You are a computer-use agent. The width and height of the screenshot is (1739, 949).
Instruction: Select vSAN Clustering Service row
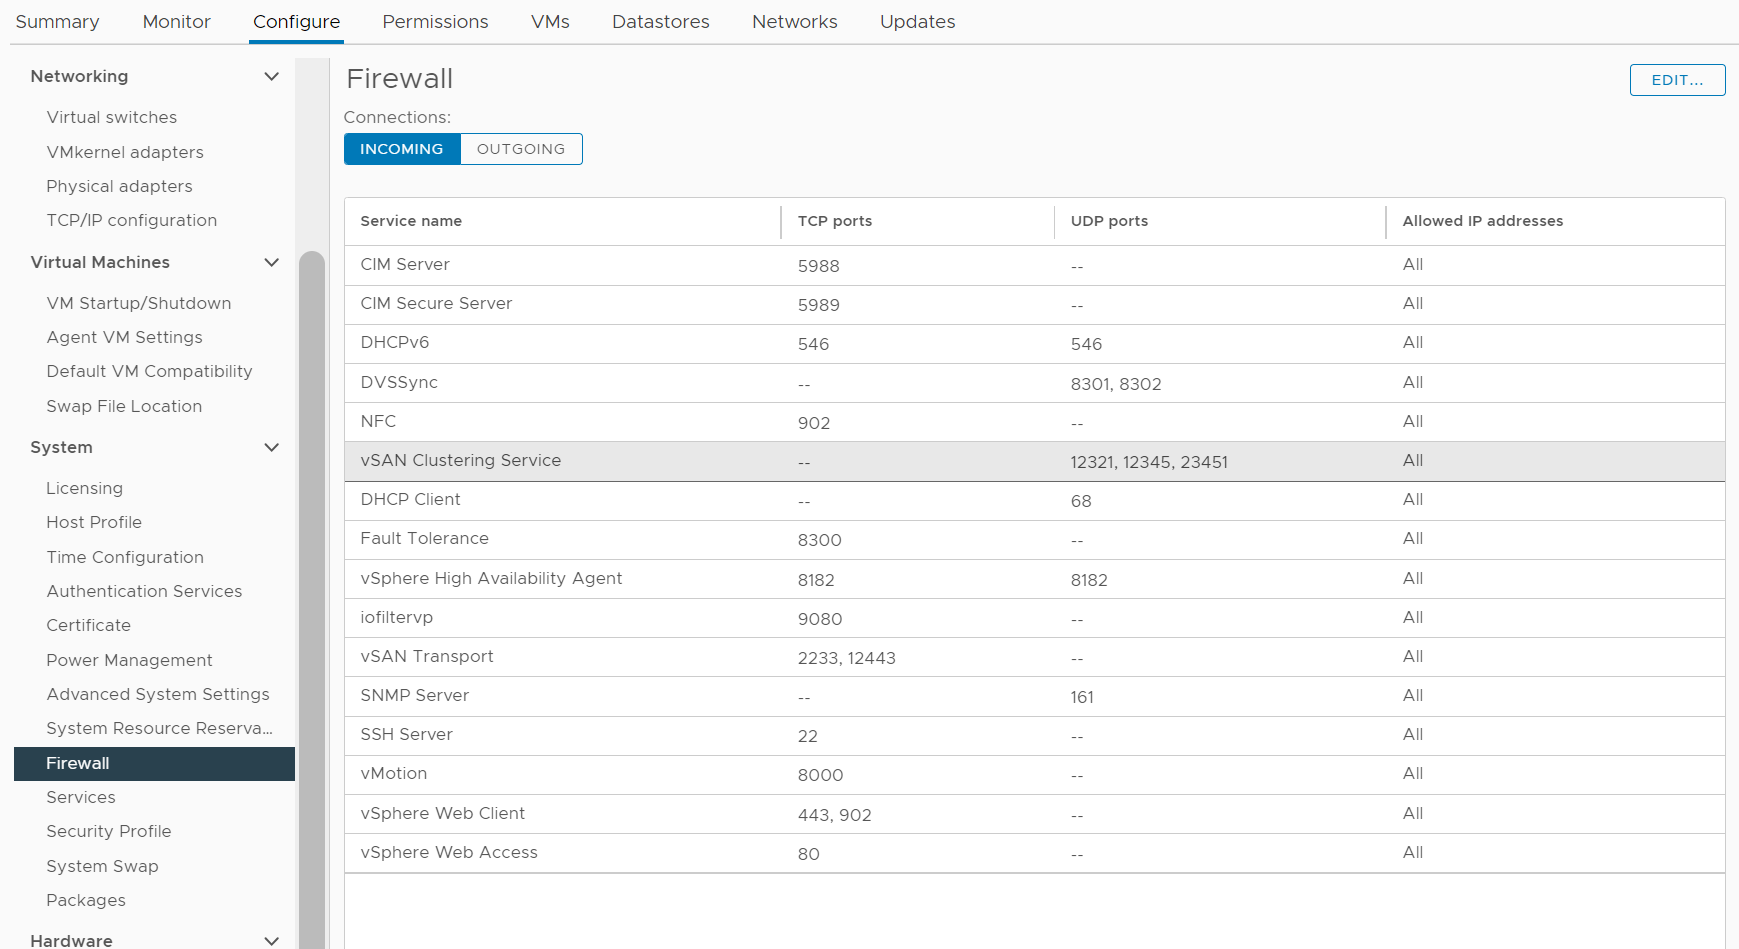1034,461
